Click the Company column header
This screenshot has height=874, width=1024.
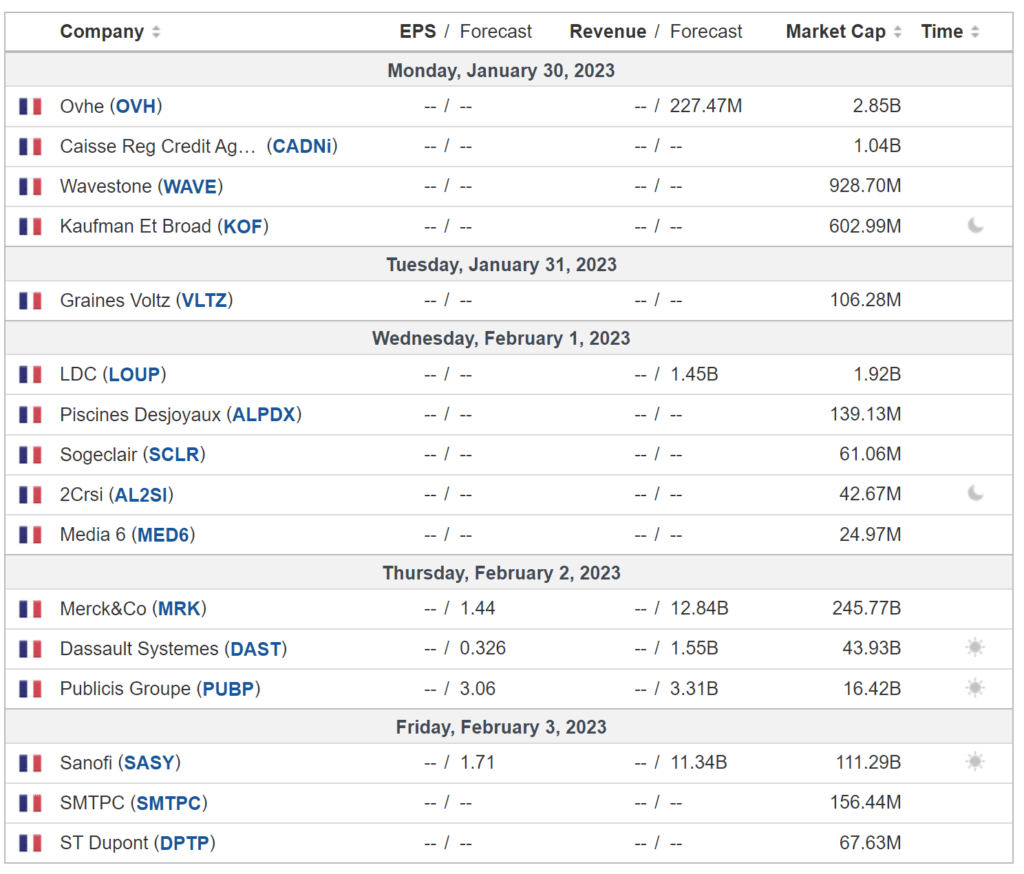(x=102, y=31)
